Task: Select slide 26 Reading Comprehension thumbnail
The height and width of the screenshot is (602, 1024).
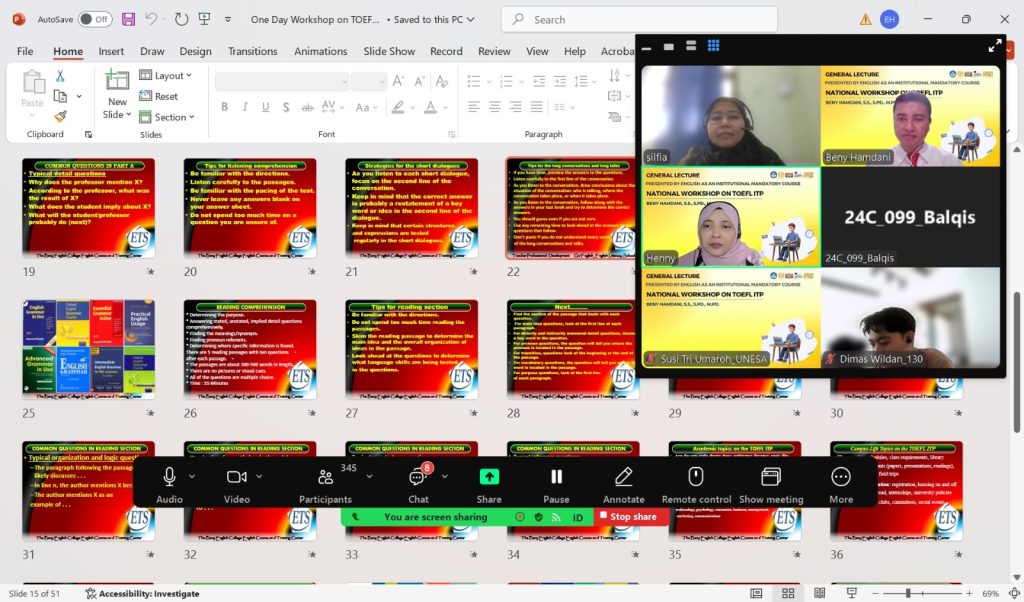Action: (250, 350)
